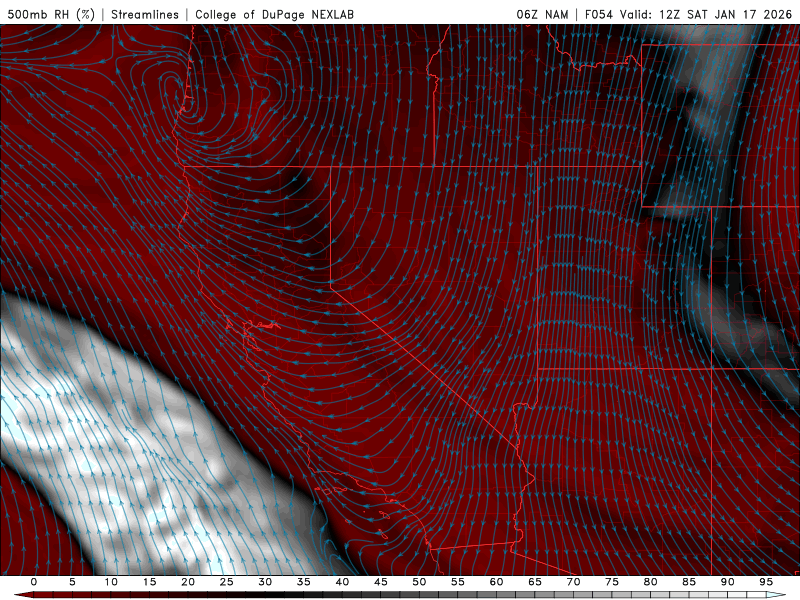The height and width of the screenshot is (600, 800).
Task: Click the '25' colorbar scale label
Action: coord(227,582)
